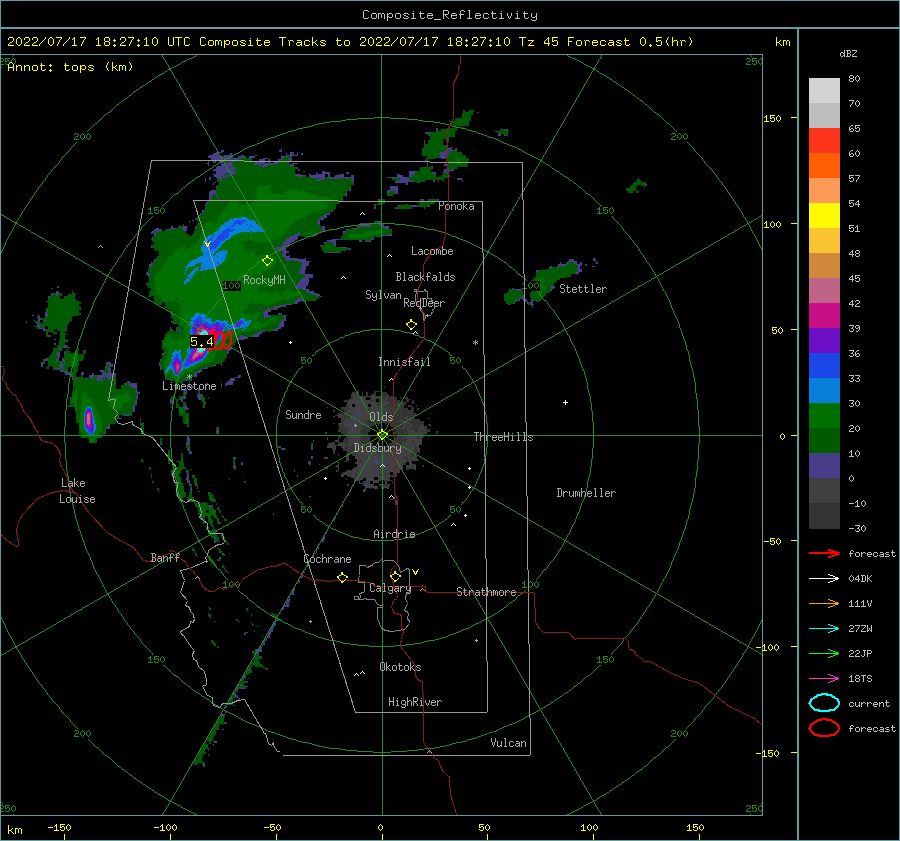
Task: Select the magenta swatch in dBZ scale
Action: [x=824, y=315]
